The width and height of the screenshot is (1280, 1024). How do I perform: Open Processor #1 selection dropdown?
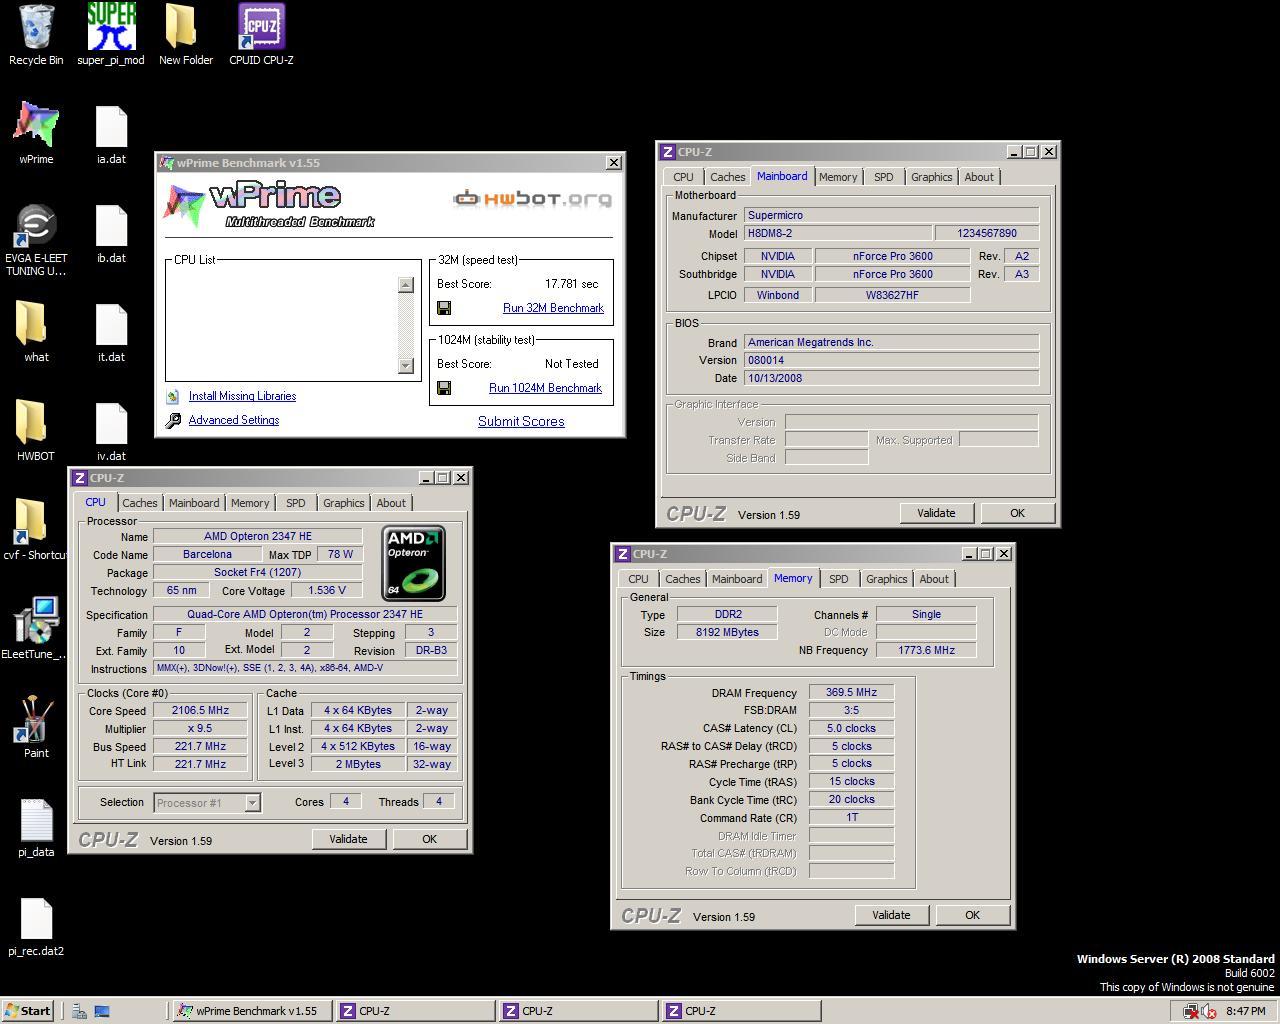(253, 802)
